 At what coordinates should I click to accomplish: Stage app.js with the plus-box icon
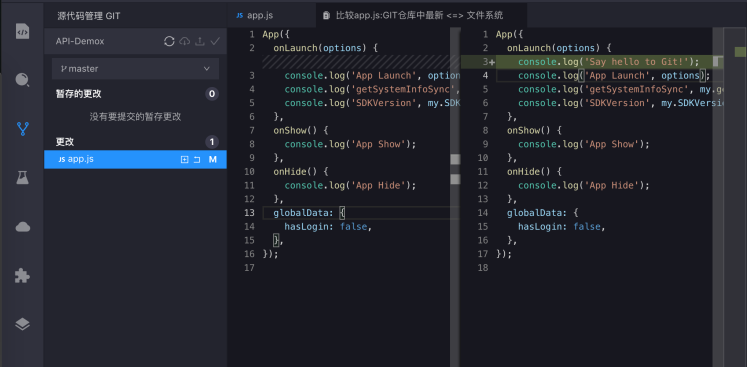coord(184,160)
